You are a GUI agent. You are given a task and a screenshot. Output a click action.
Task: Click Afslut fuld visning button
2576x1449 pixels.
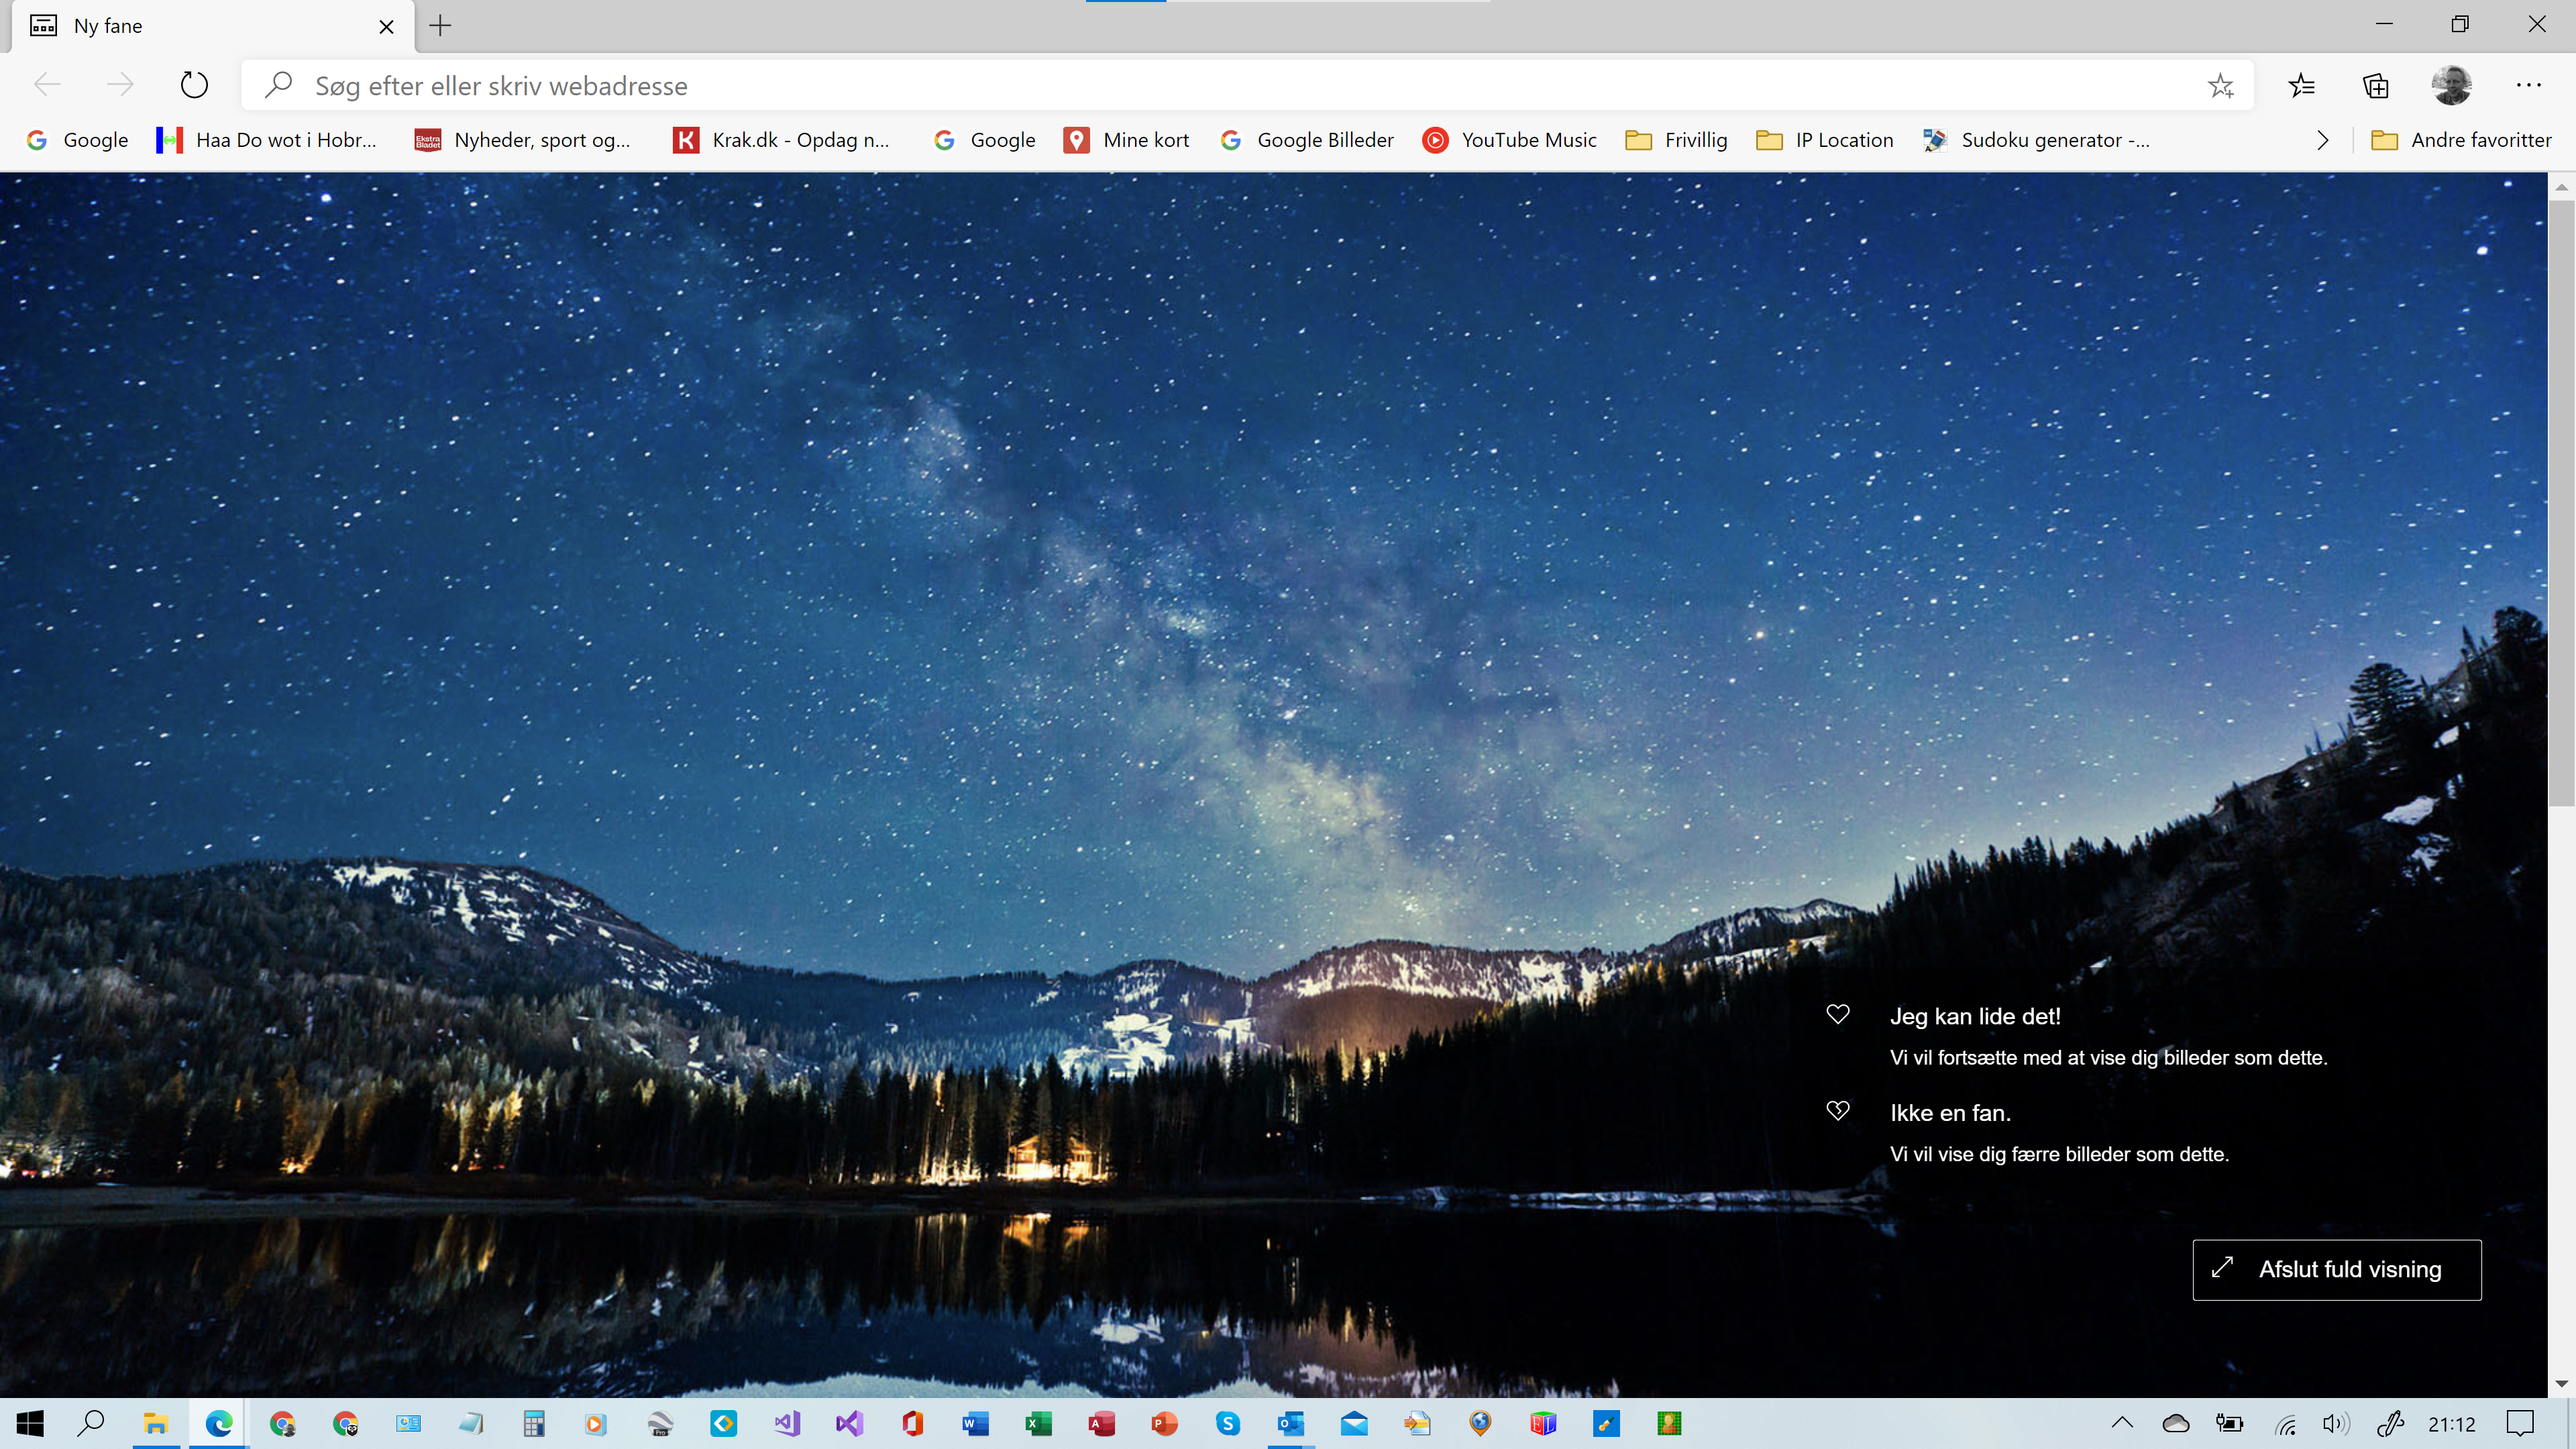point(2336,1269)
